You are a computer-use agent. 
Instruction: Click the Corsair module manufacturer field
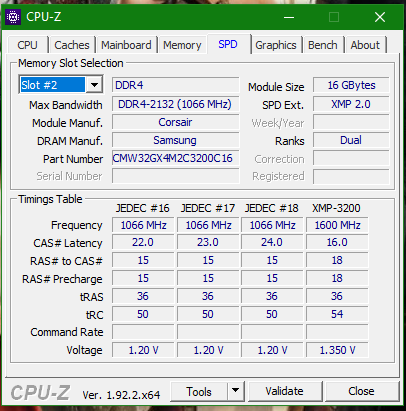(x=176, y=122)
